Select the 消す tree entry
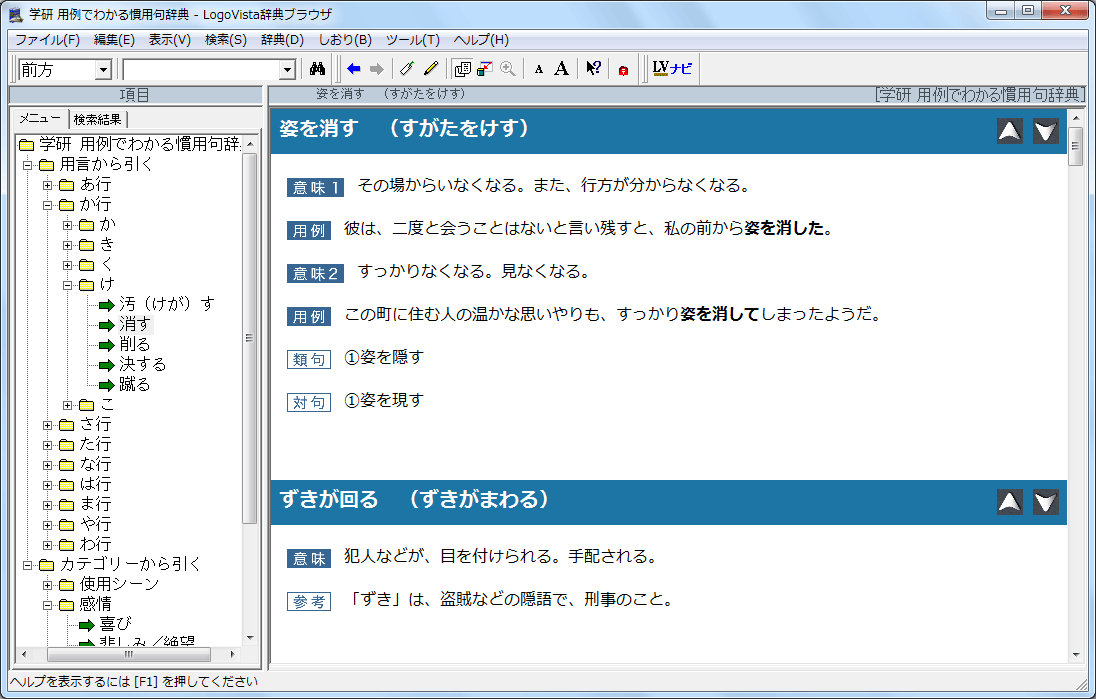 point(134,324)
